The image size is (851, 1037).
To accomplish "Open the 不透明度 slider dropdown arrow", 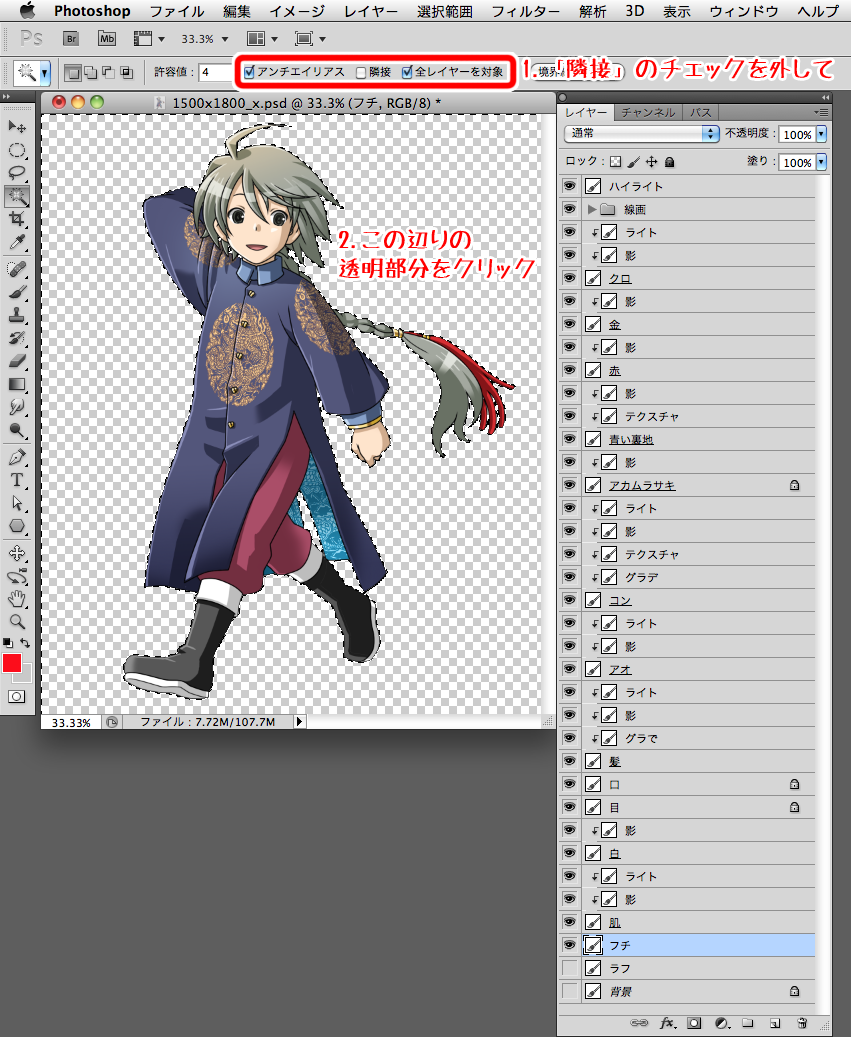I will coord(821,134).
